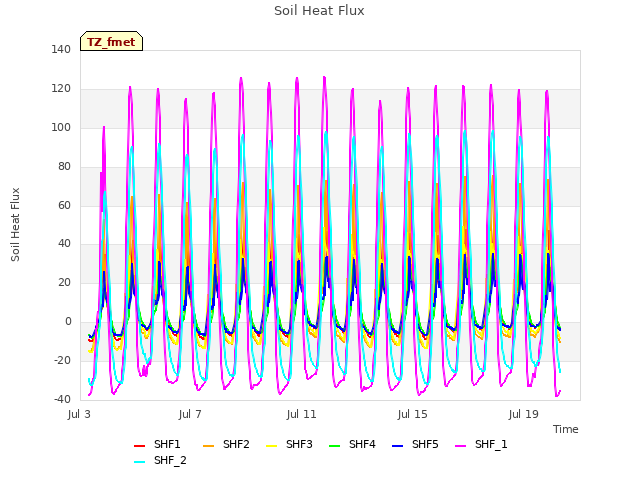
Task: Click the 100 y-axis tick label
Action: [x=61, y=127]
